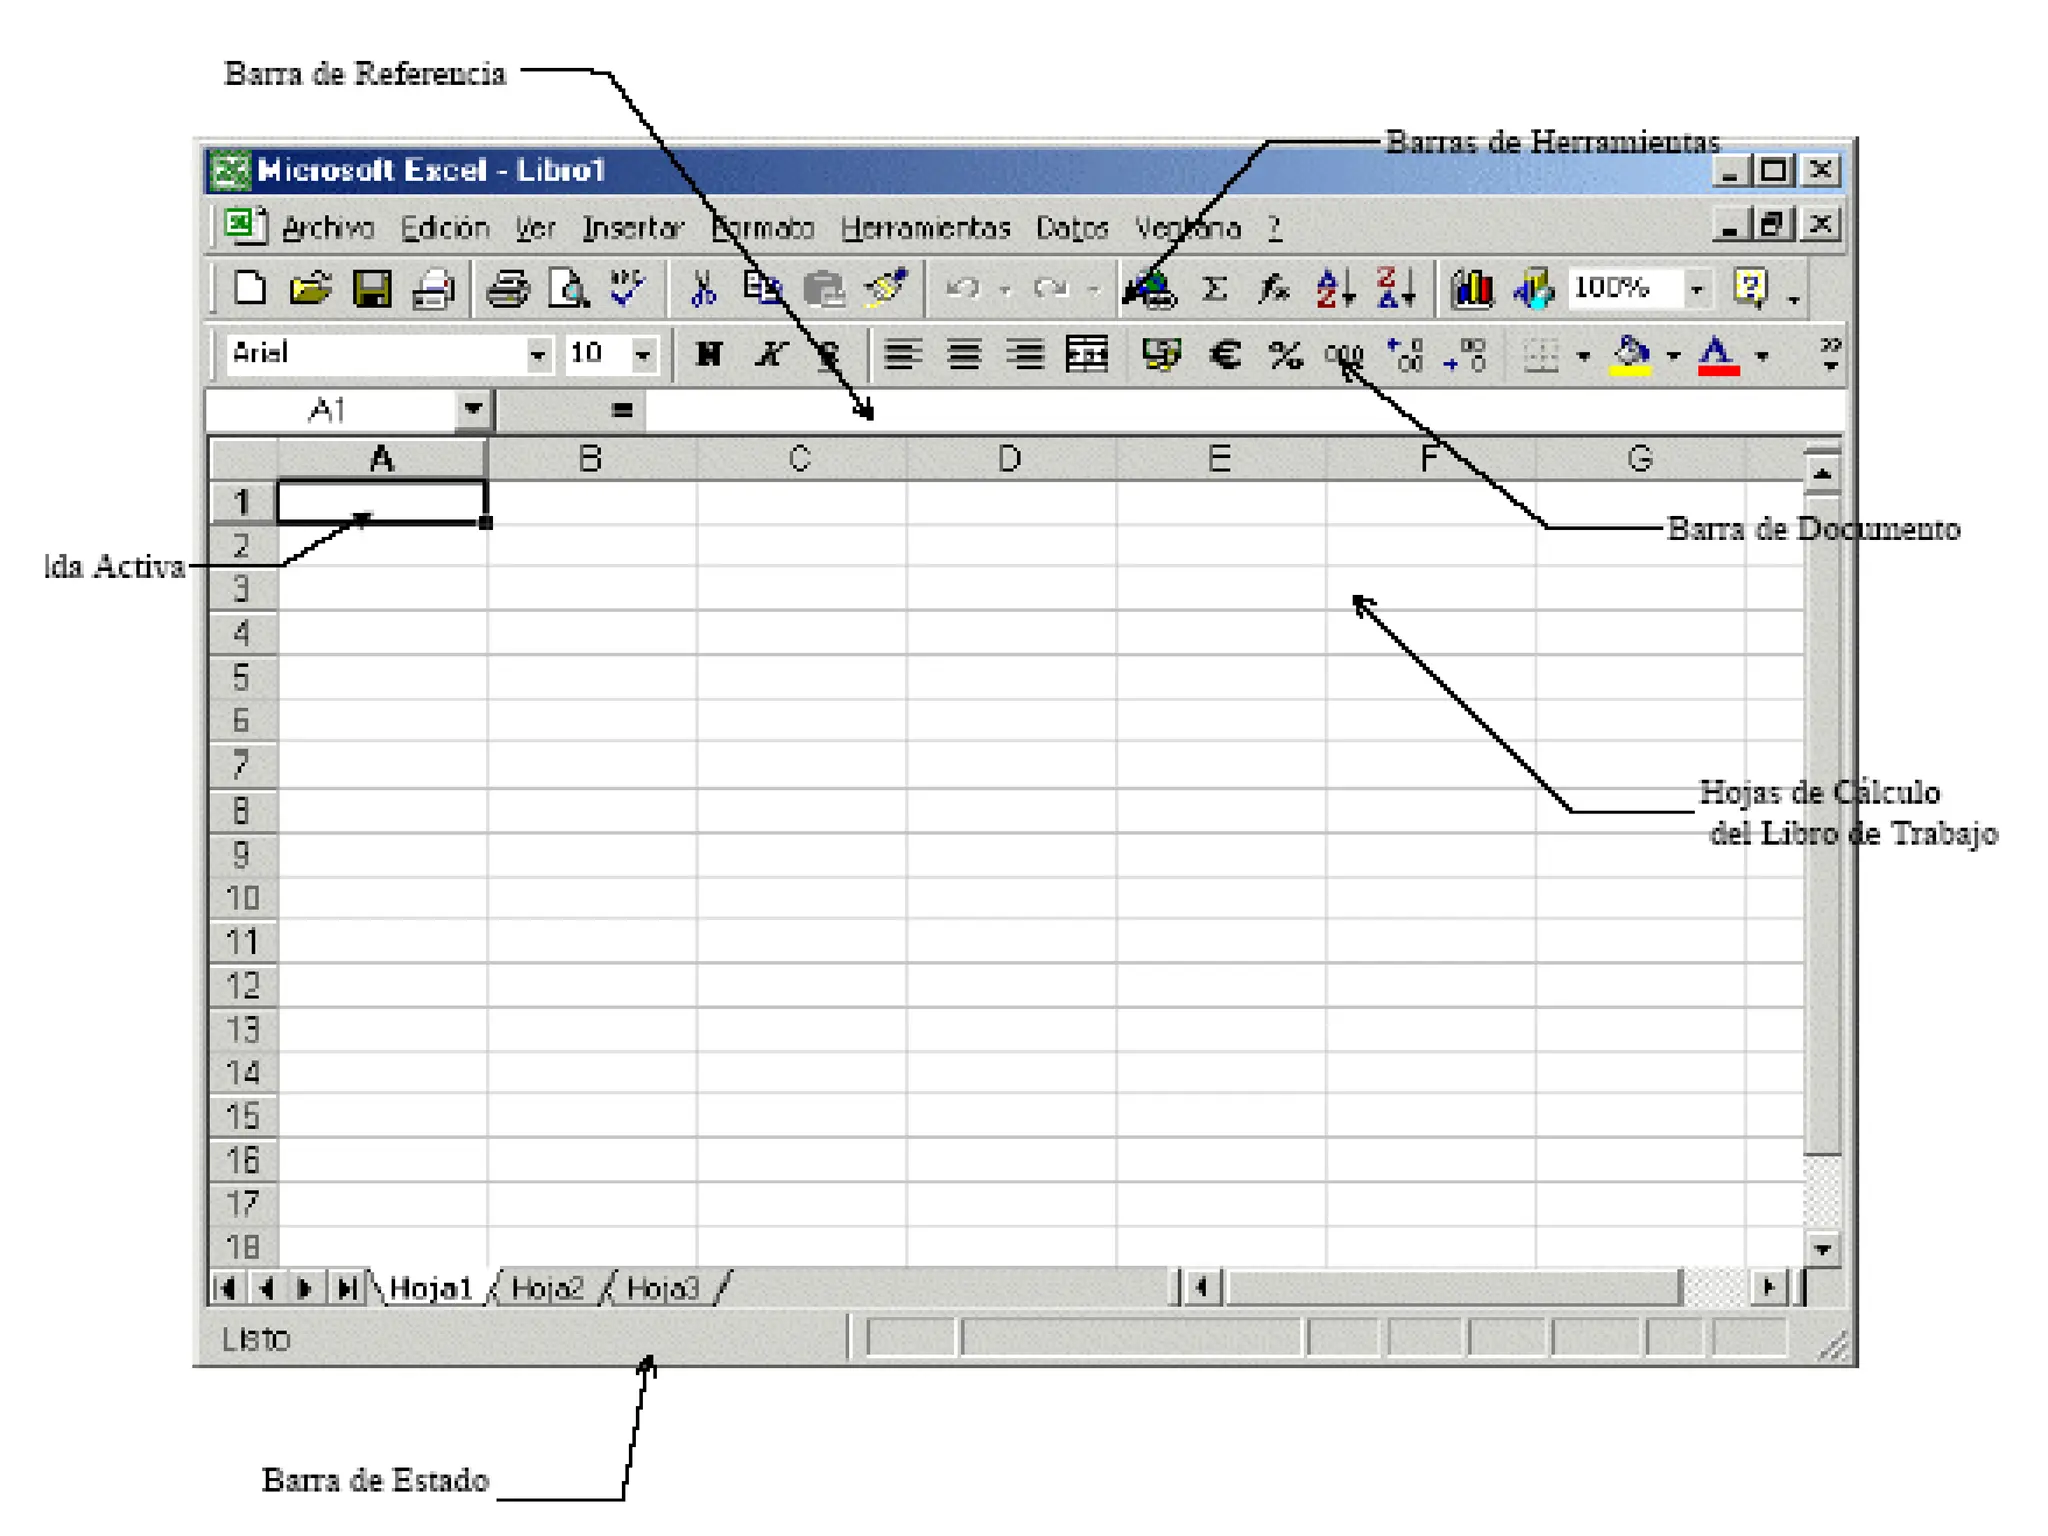Click the AutoSum sigma icon
The height and width of the screenshot is (1536, 2048).
pos(1214,290)
